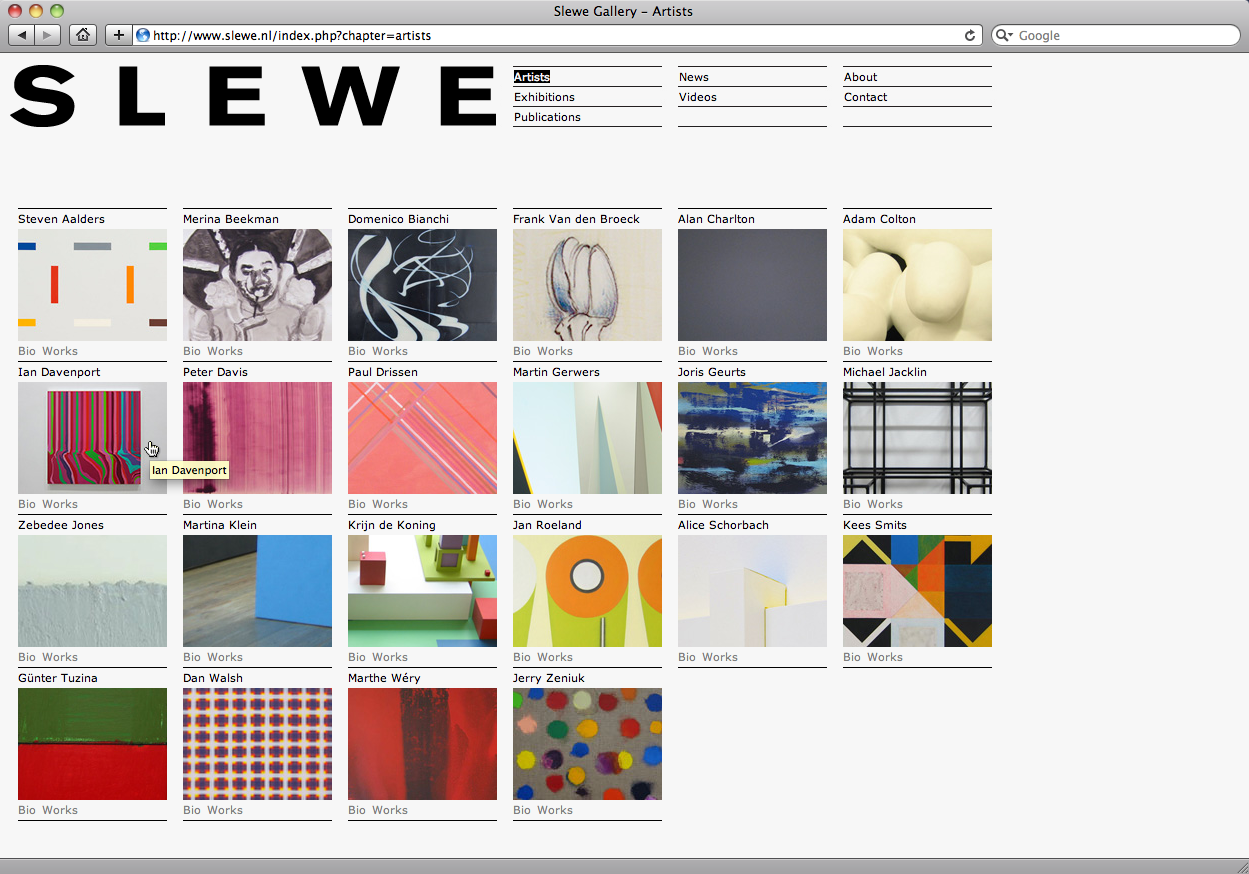Screen dimensions: 1249x874
Task: Click the URL address field
Action: click(x=550, y=35)
